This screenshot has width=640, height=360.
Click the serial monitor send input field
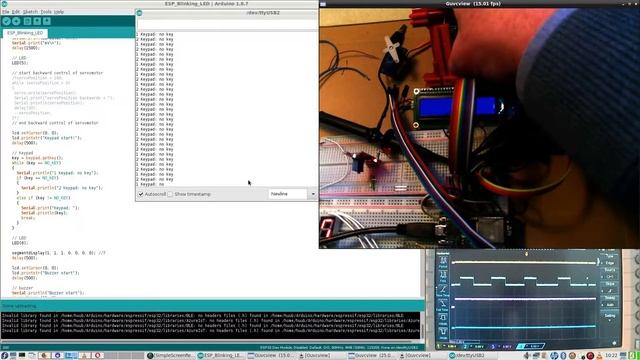(227, 24)
